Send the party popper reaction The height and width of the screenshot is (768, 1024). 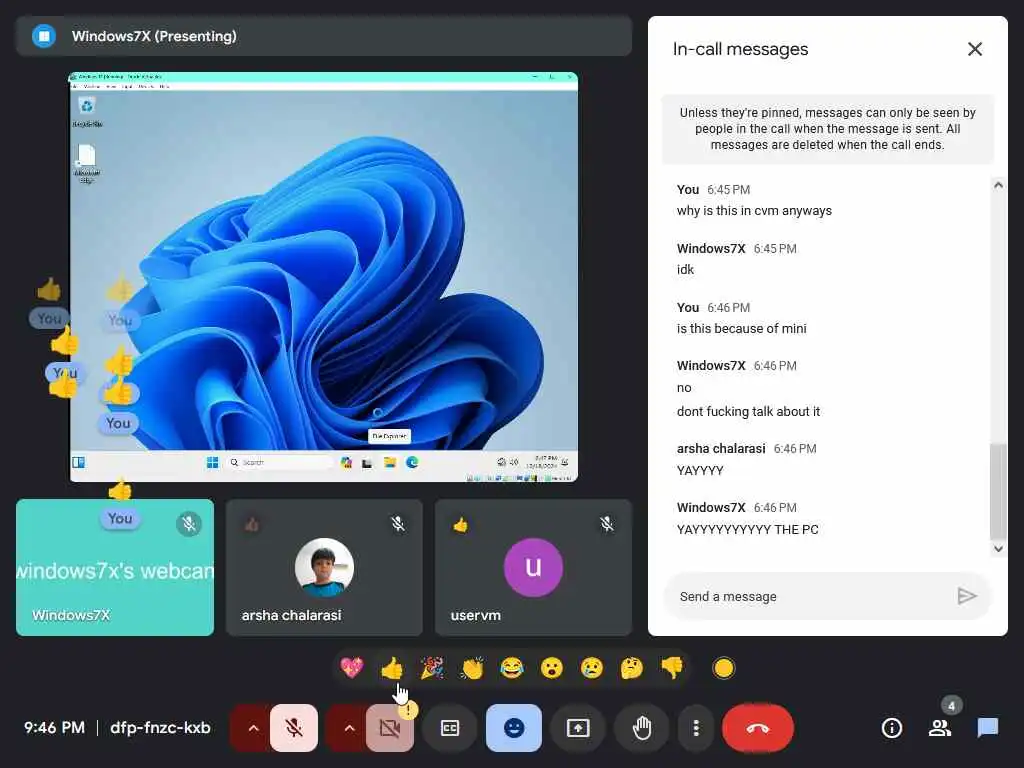coord(432,668)
